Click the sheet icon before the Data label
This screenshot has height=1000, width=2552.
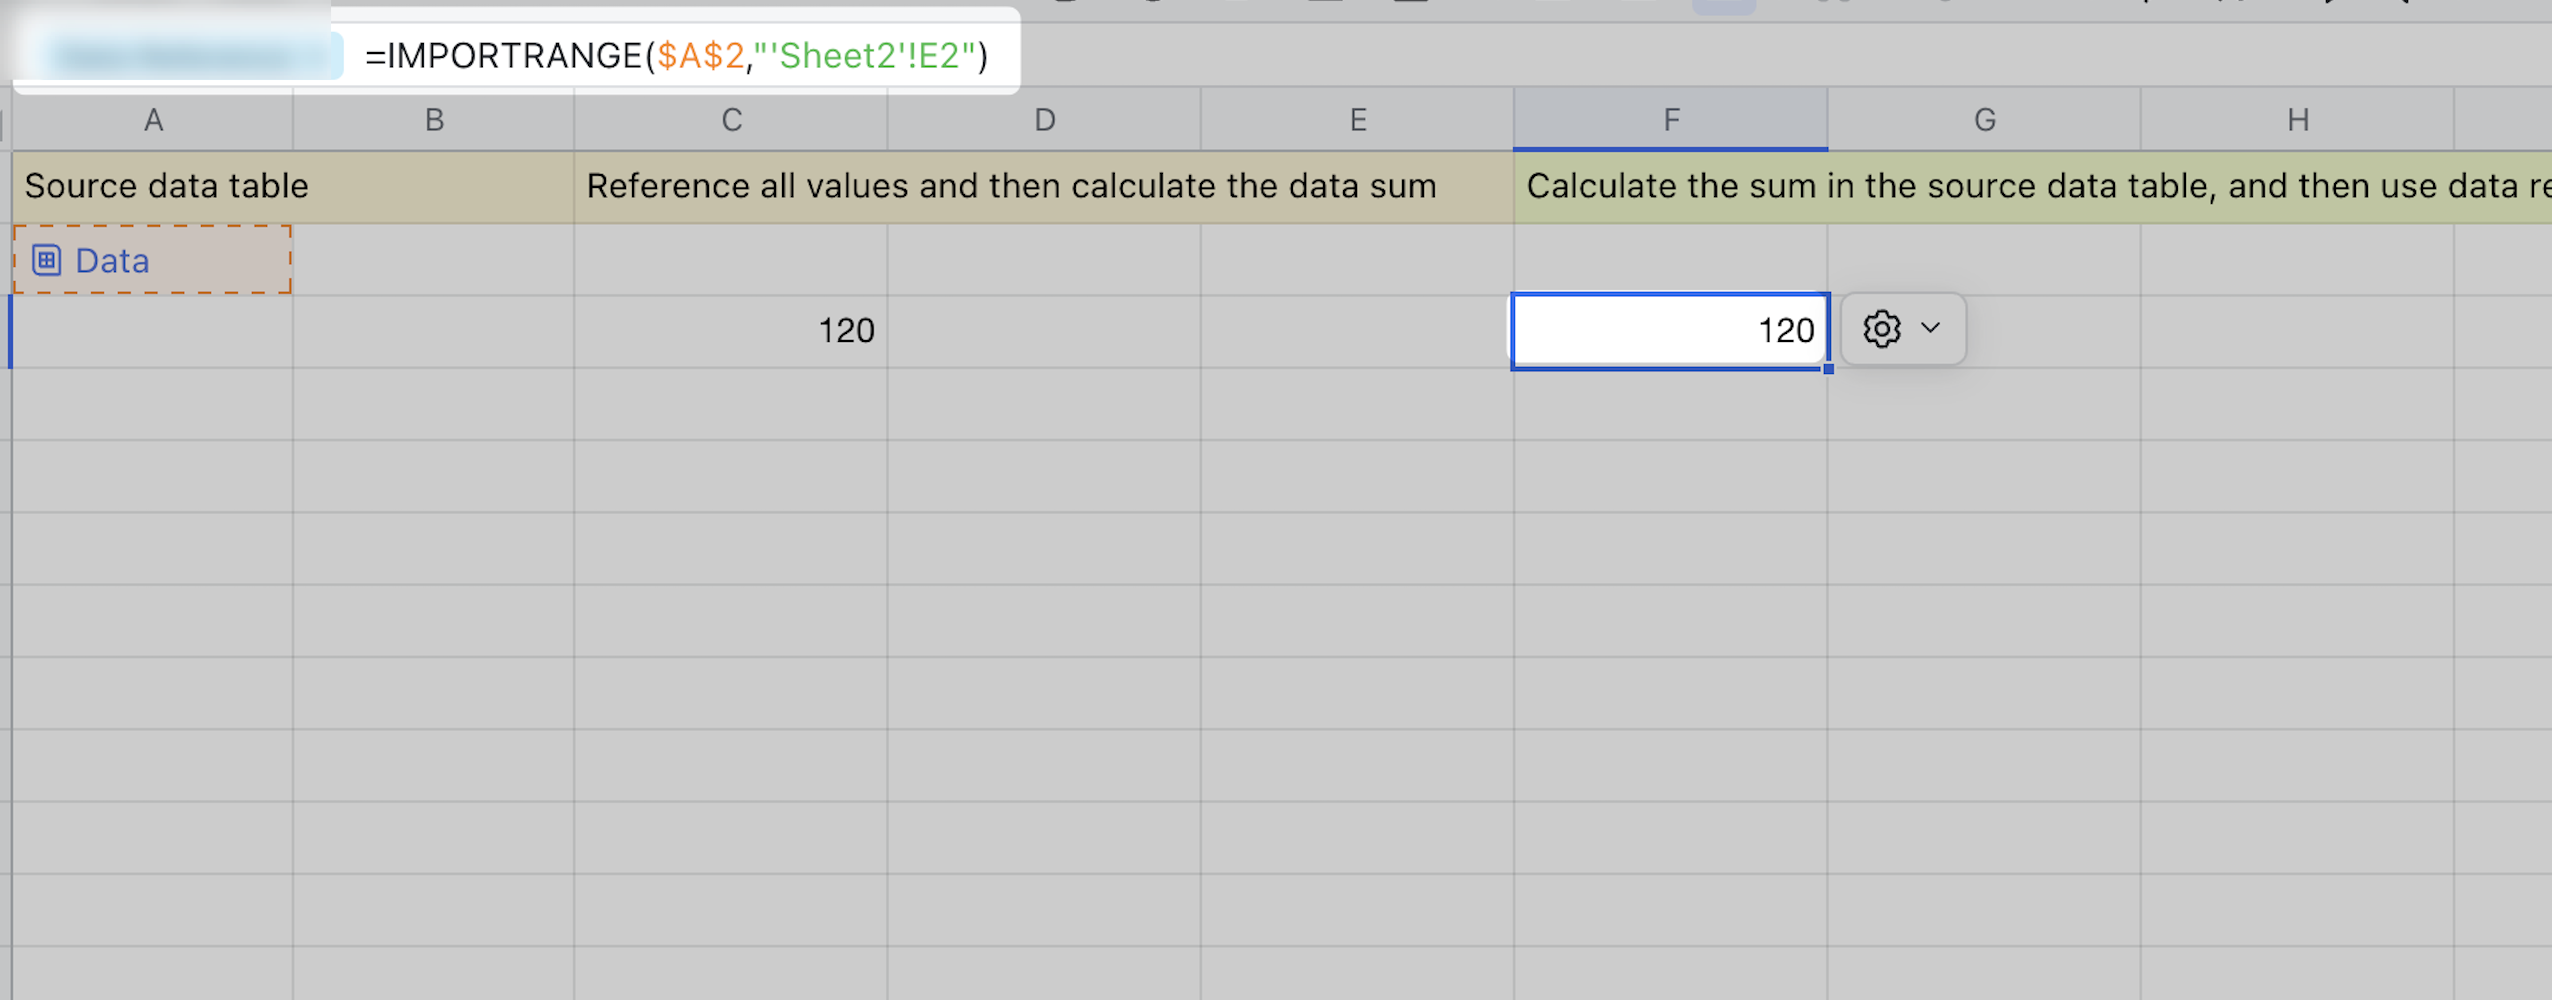[46, 260]
